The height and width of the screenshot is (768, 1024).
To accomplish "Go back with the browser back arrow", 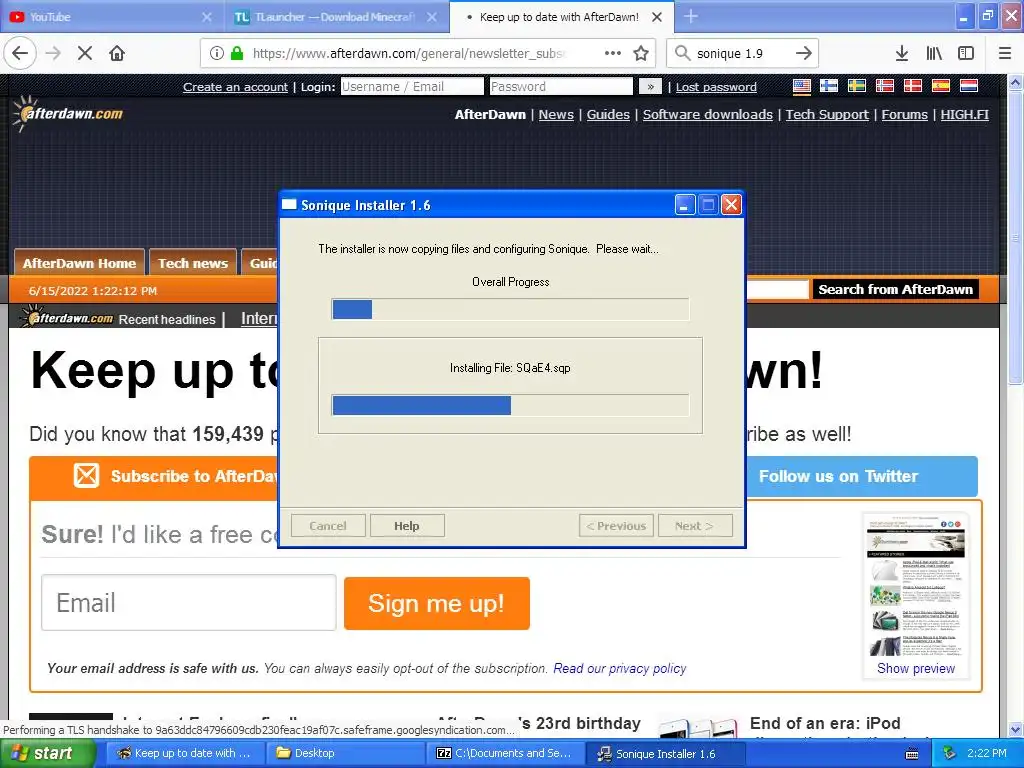I will click(x=20, y=53).
